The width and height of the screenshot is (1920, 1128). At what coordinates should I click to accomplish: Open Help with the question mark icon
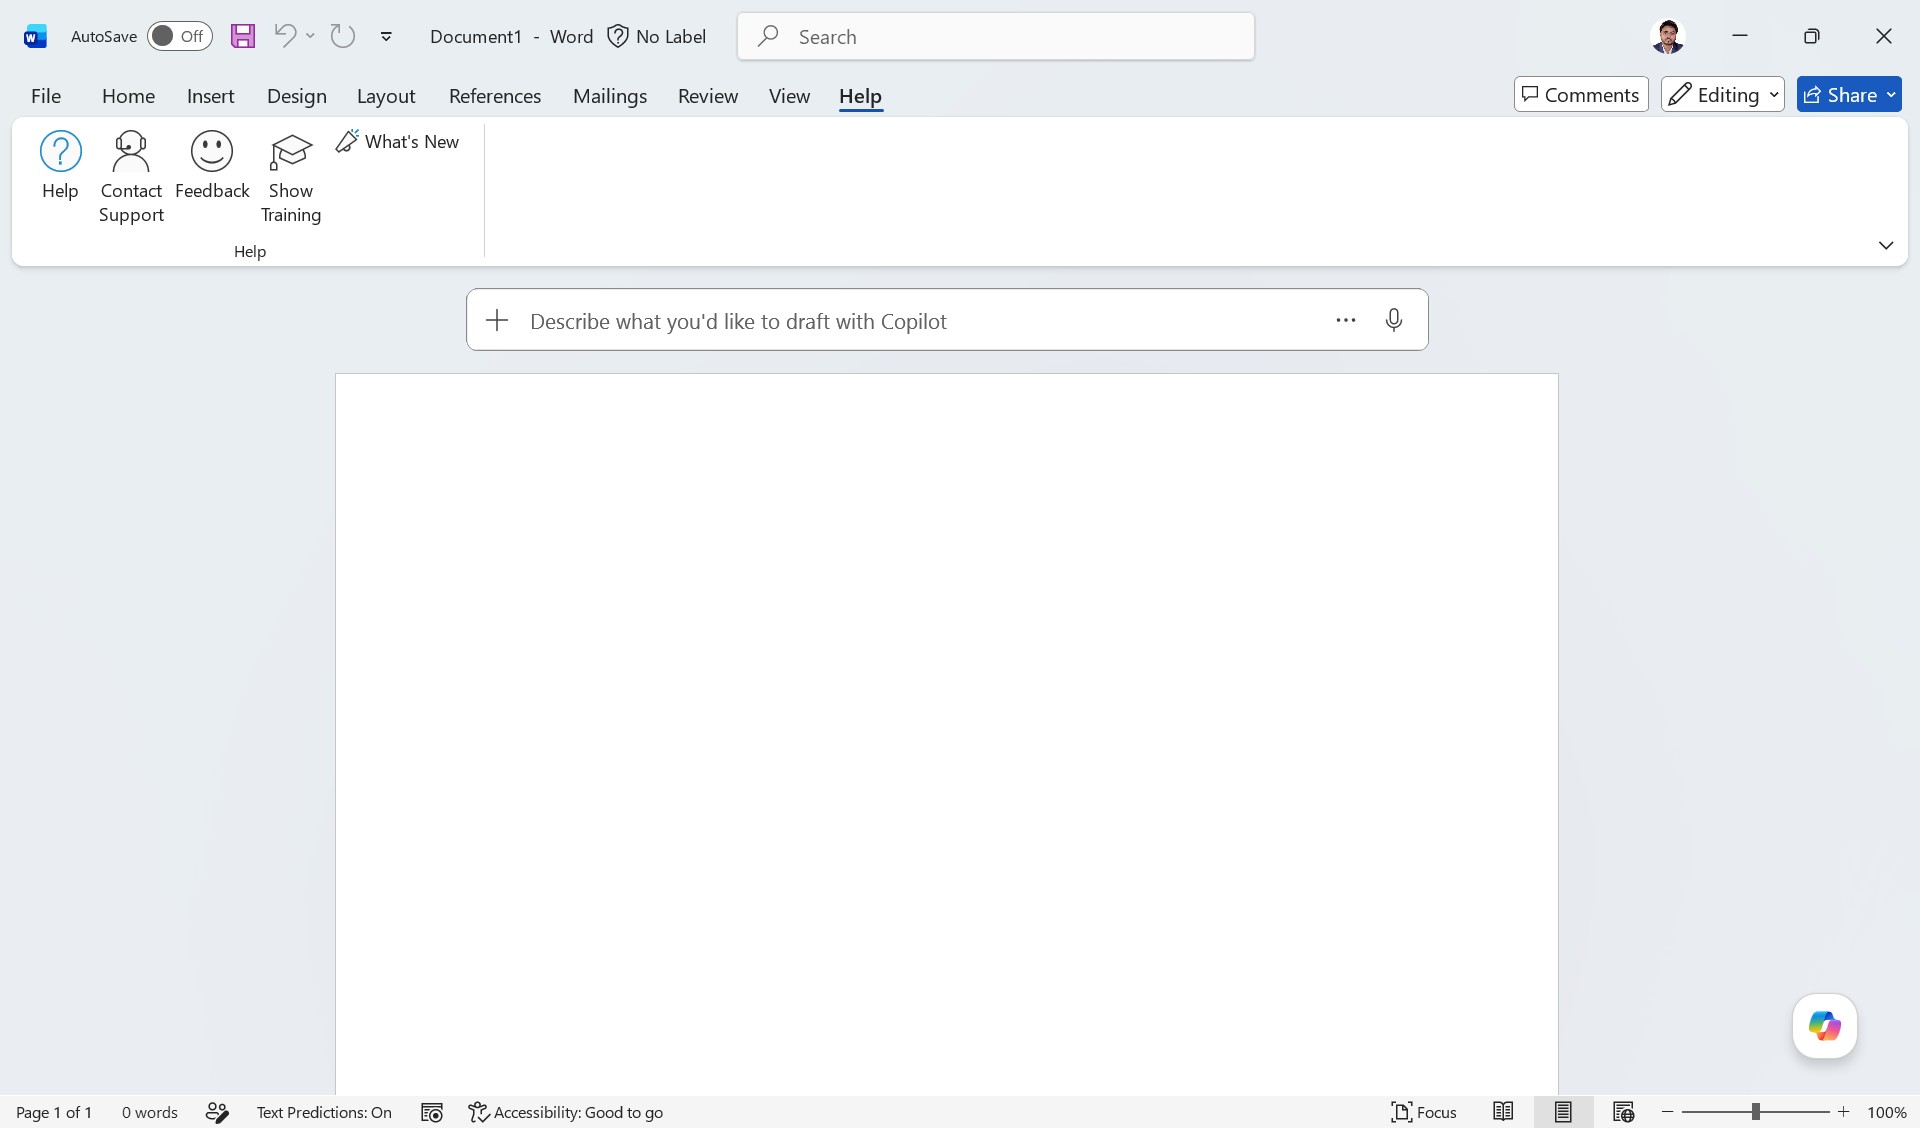(60, 166)
